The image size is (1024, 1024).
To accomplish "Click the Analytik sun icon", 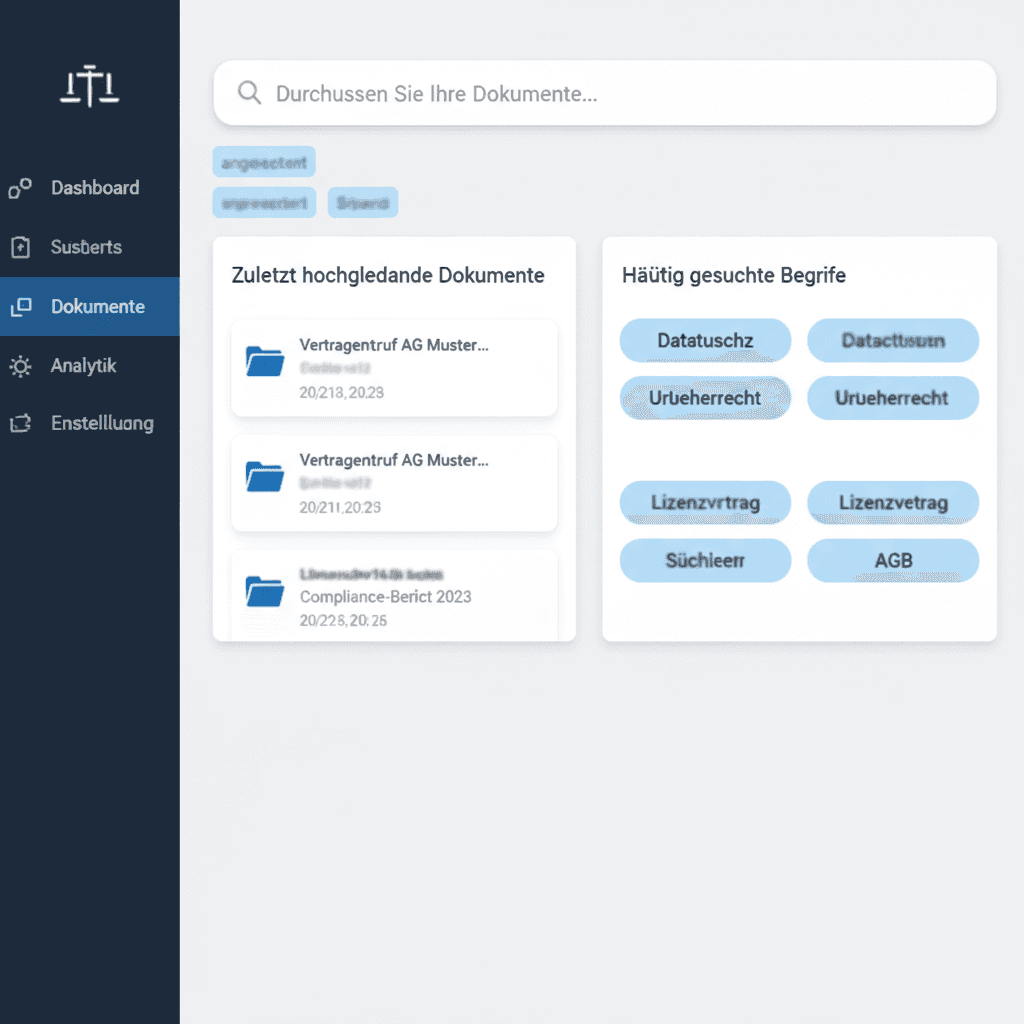I will (x=20, y=366).
